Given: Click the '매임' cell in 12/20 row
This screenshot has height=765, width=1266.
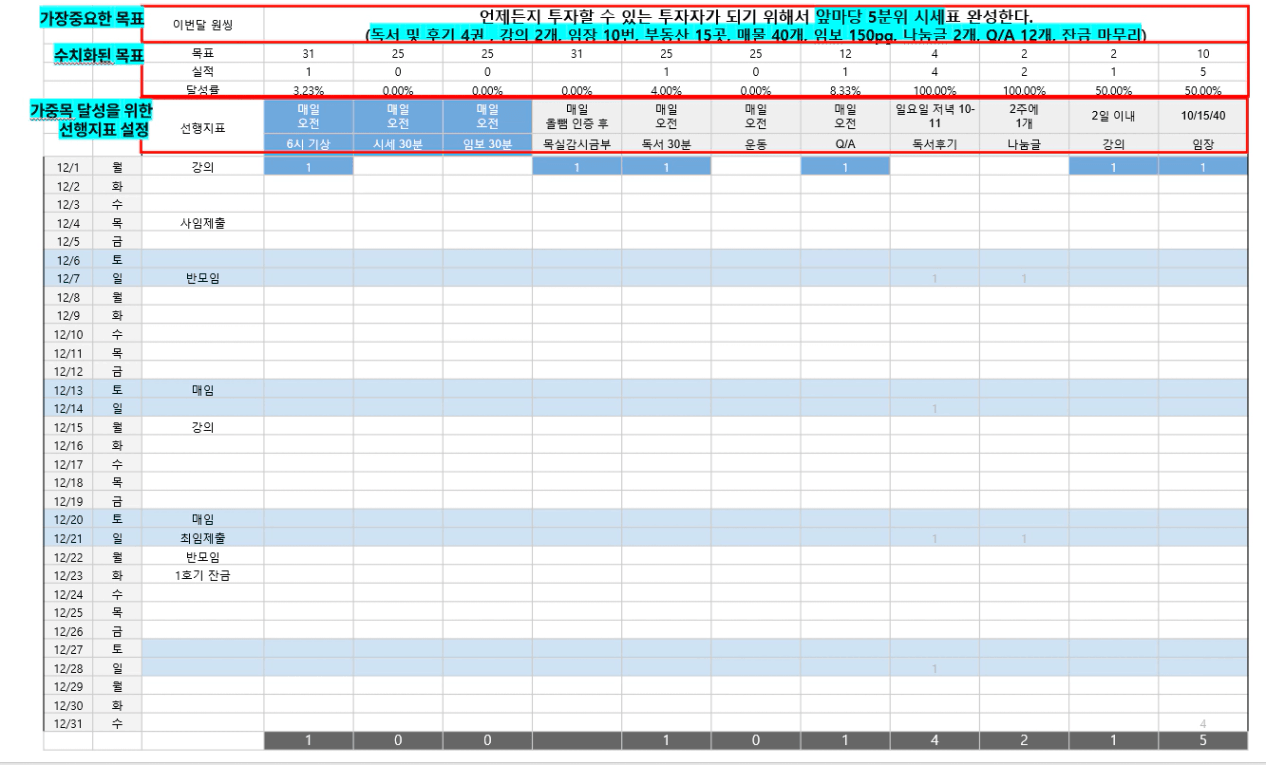Looking at the screenshot, I should point(203,519).
